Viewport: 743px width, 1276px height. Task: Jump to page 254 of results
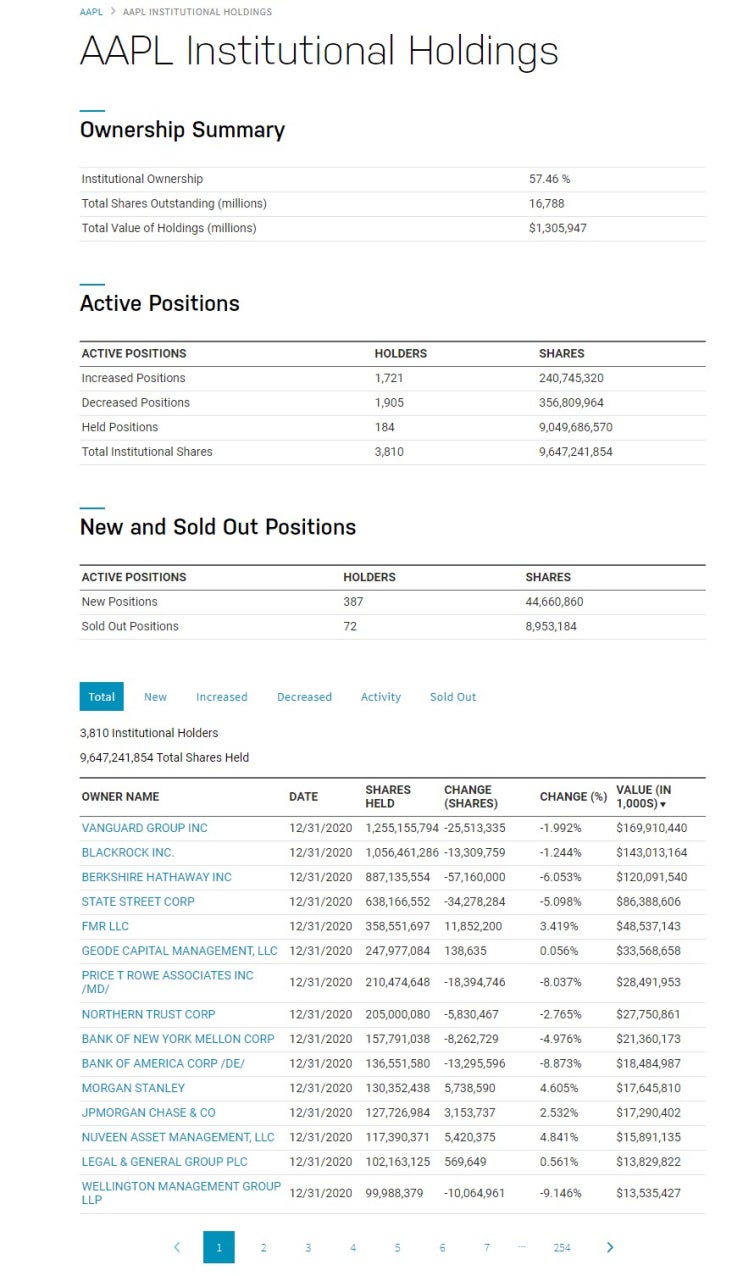click(562, 1247)
